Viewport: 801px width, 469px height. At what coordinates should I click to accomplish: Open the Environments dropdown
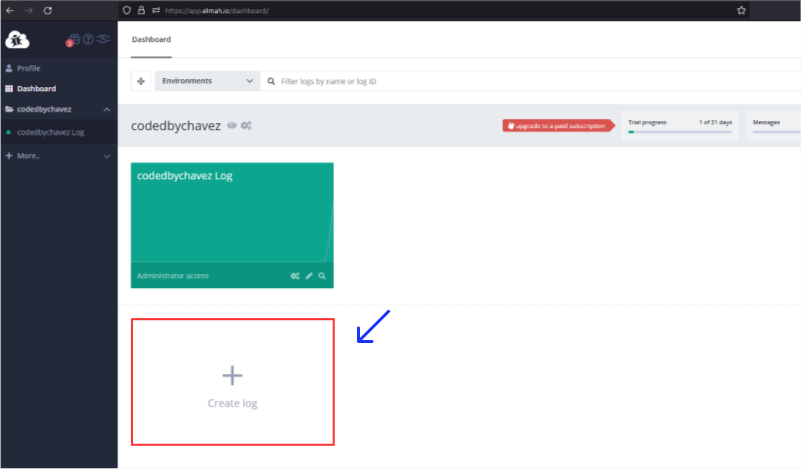tap(208, 81)
